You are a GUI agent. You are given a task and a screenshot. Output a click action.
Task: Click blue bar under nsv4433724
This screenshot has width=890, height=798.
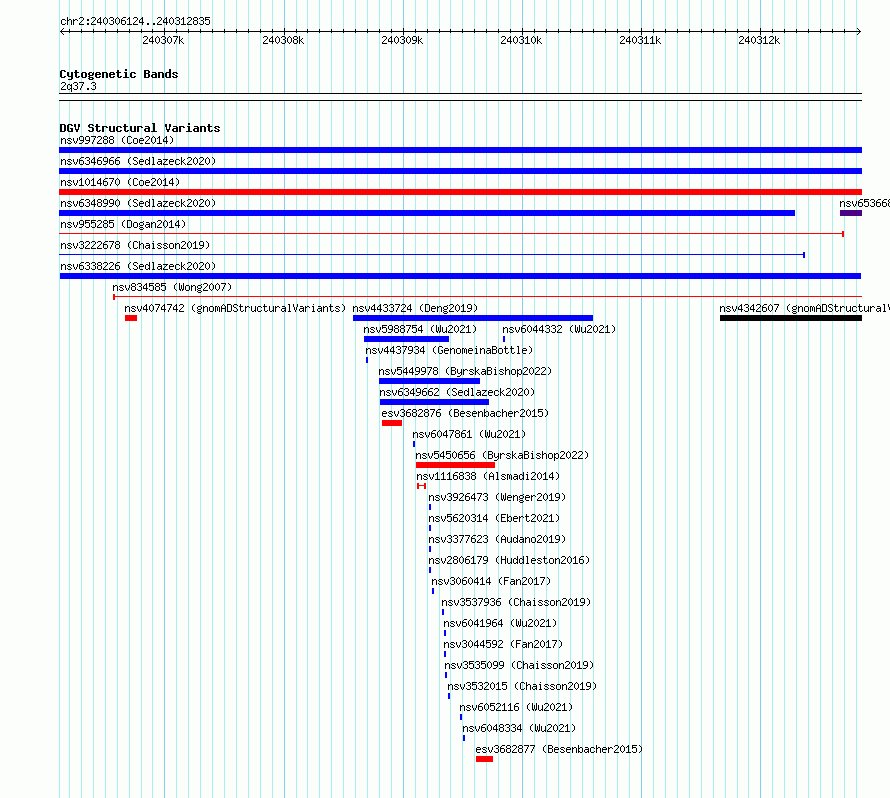[473, 318]
